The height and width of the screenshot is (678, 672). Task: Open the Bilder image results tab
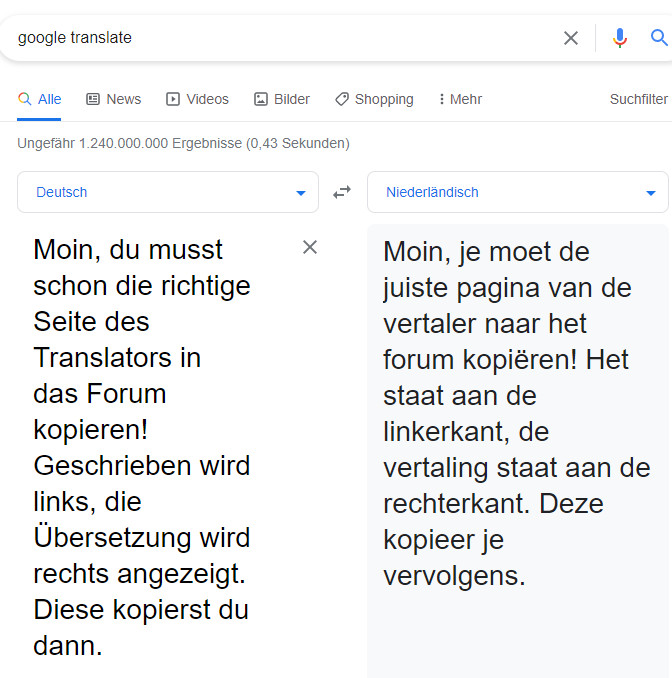coord(282,99)
